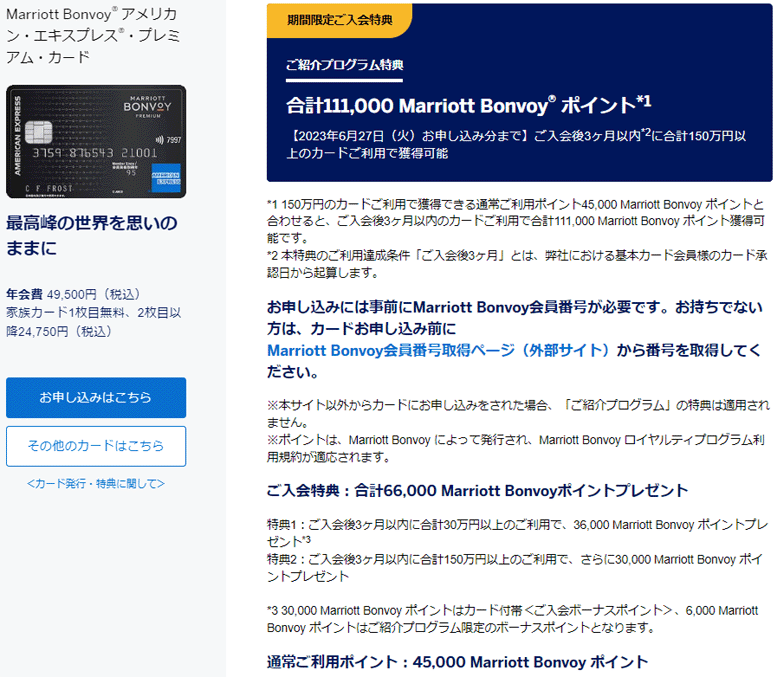Click the Marriott Bonvoy アメリカン・エキスプレス card title
The width and height of the screenshot is (777, 677).
93,35
